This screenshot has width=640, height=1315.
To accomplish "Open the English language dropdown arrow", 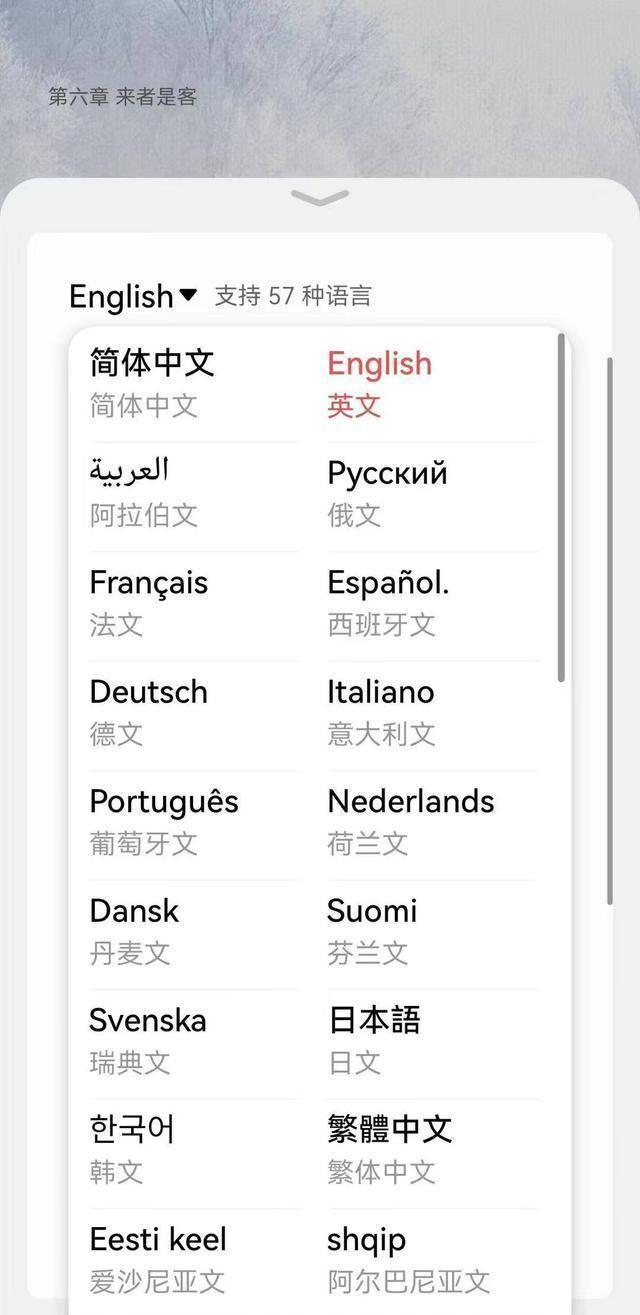I will (188, 295).
